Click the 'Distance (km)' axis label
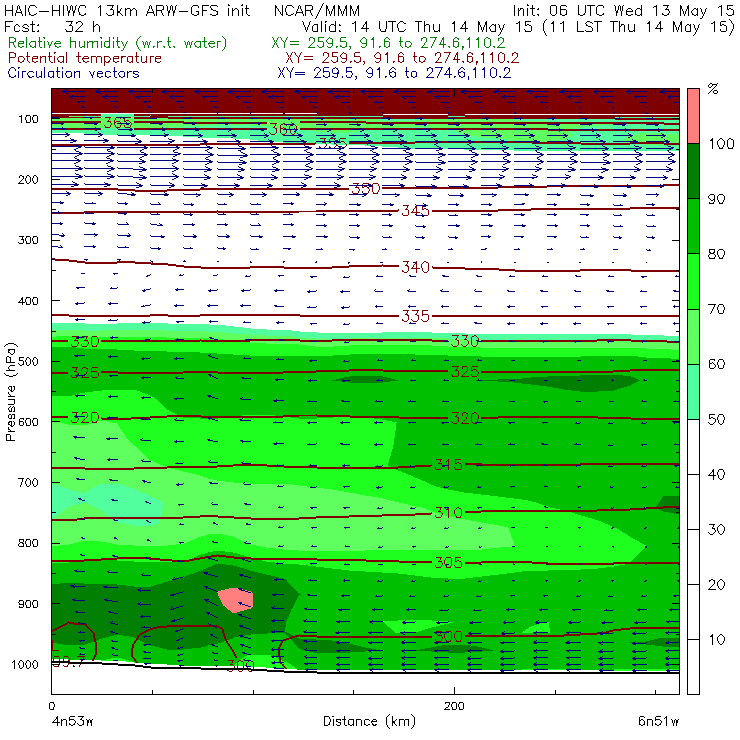 pos(369,721)
